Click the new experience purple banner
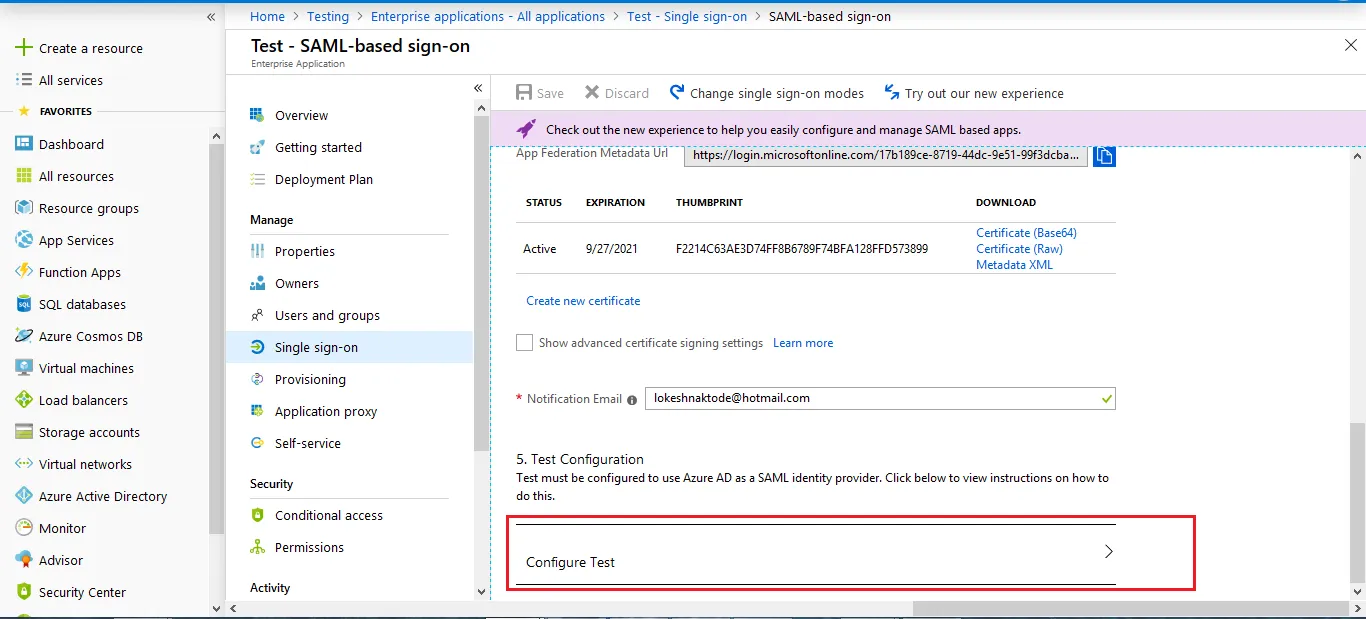Screen dimensions: 1366x619 pos(927,129)
